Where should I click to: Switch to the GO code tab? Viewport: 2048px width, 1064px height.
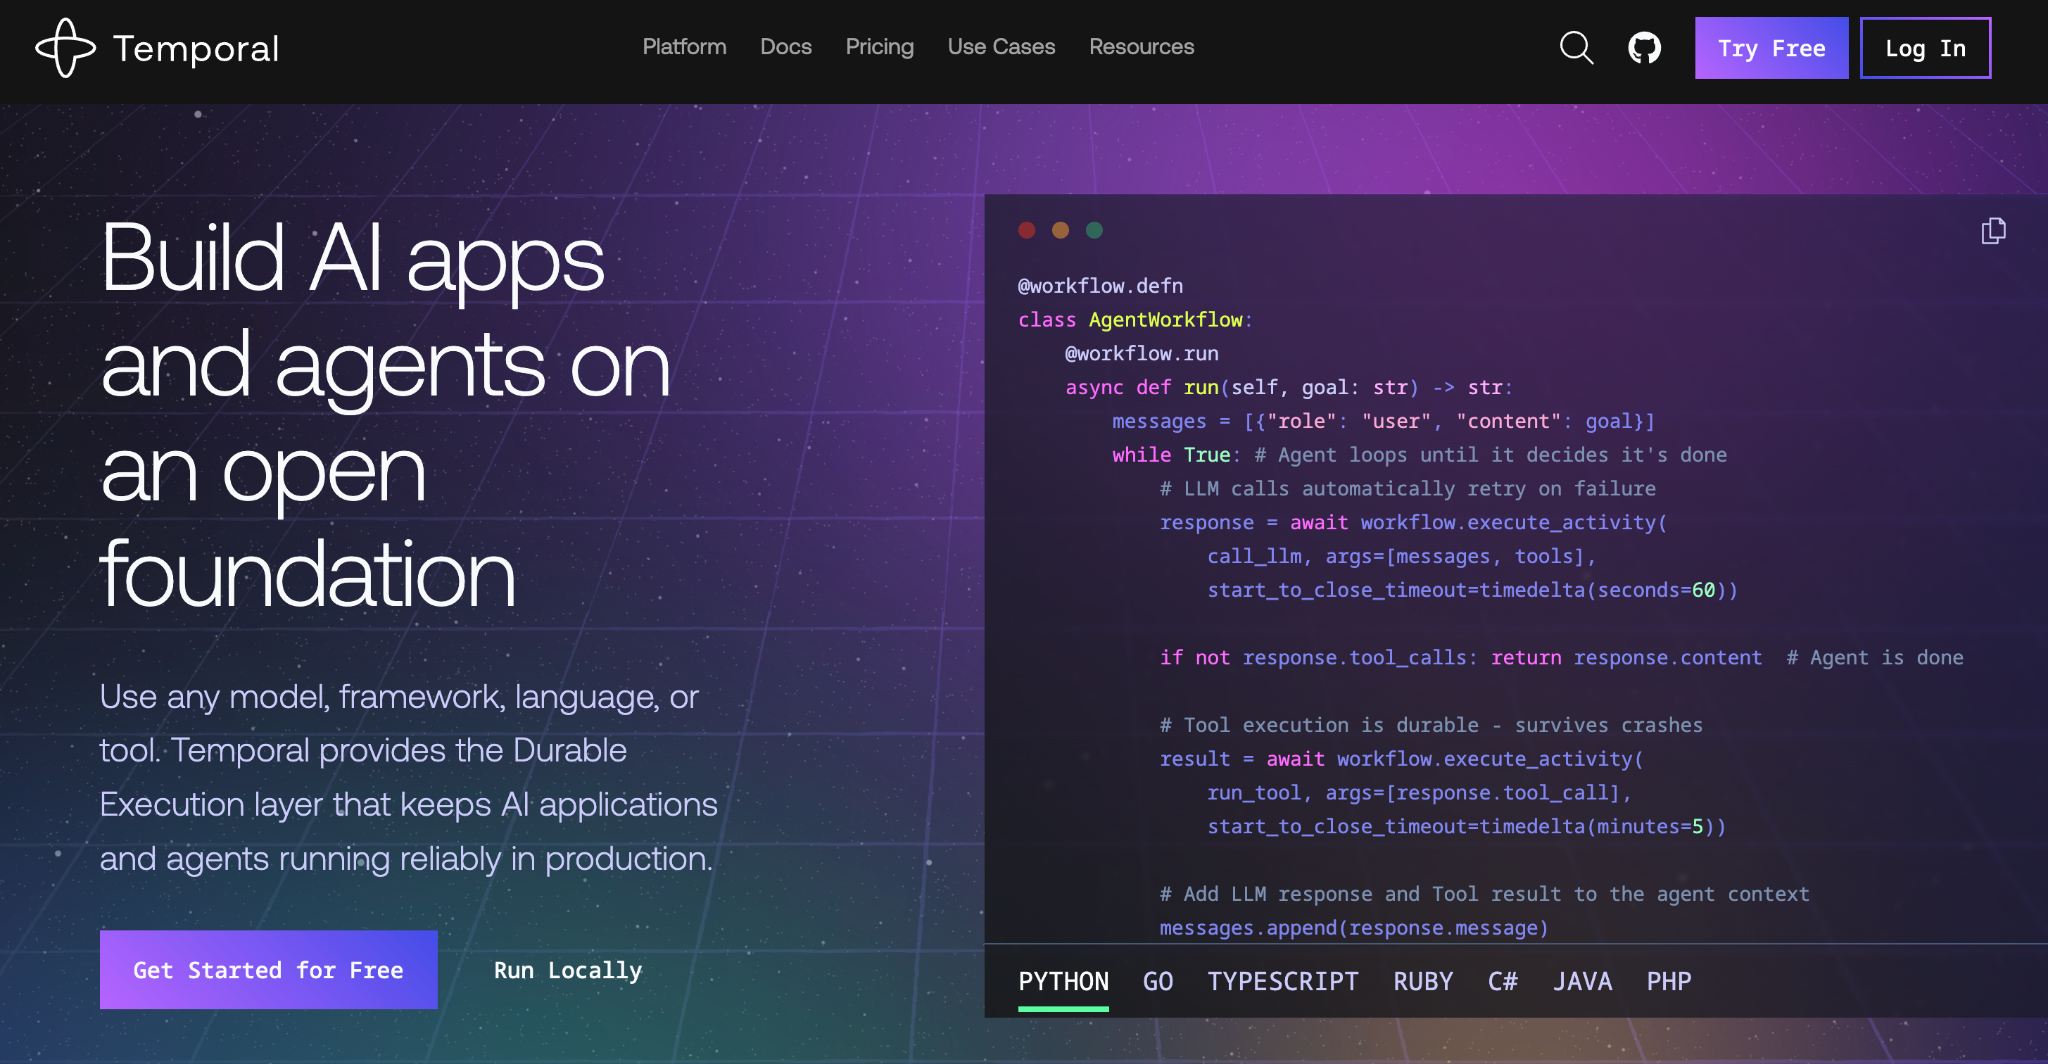pyautogui.click(x=1158, y=981)
